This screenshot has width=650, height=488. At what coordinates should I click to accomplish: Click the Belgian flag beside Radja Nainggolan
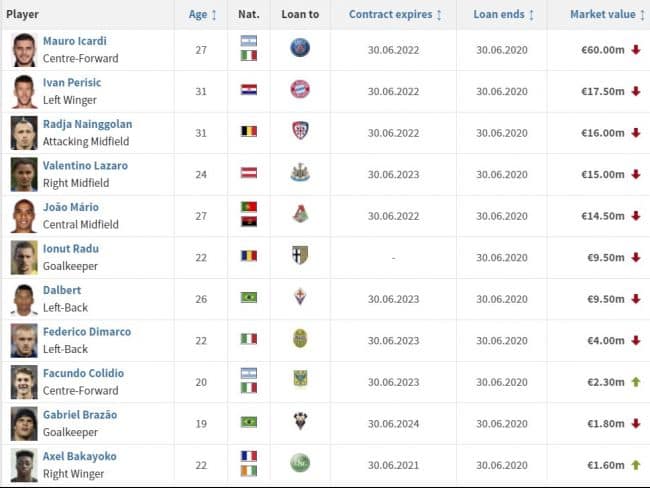(249, 131)
